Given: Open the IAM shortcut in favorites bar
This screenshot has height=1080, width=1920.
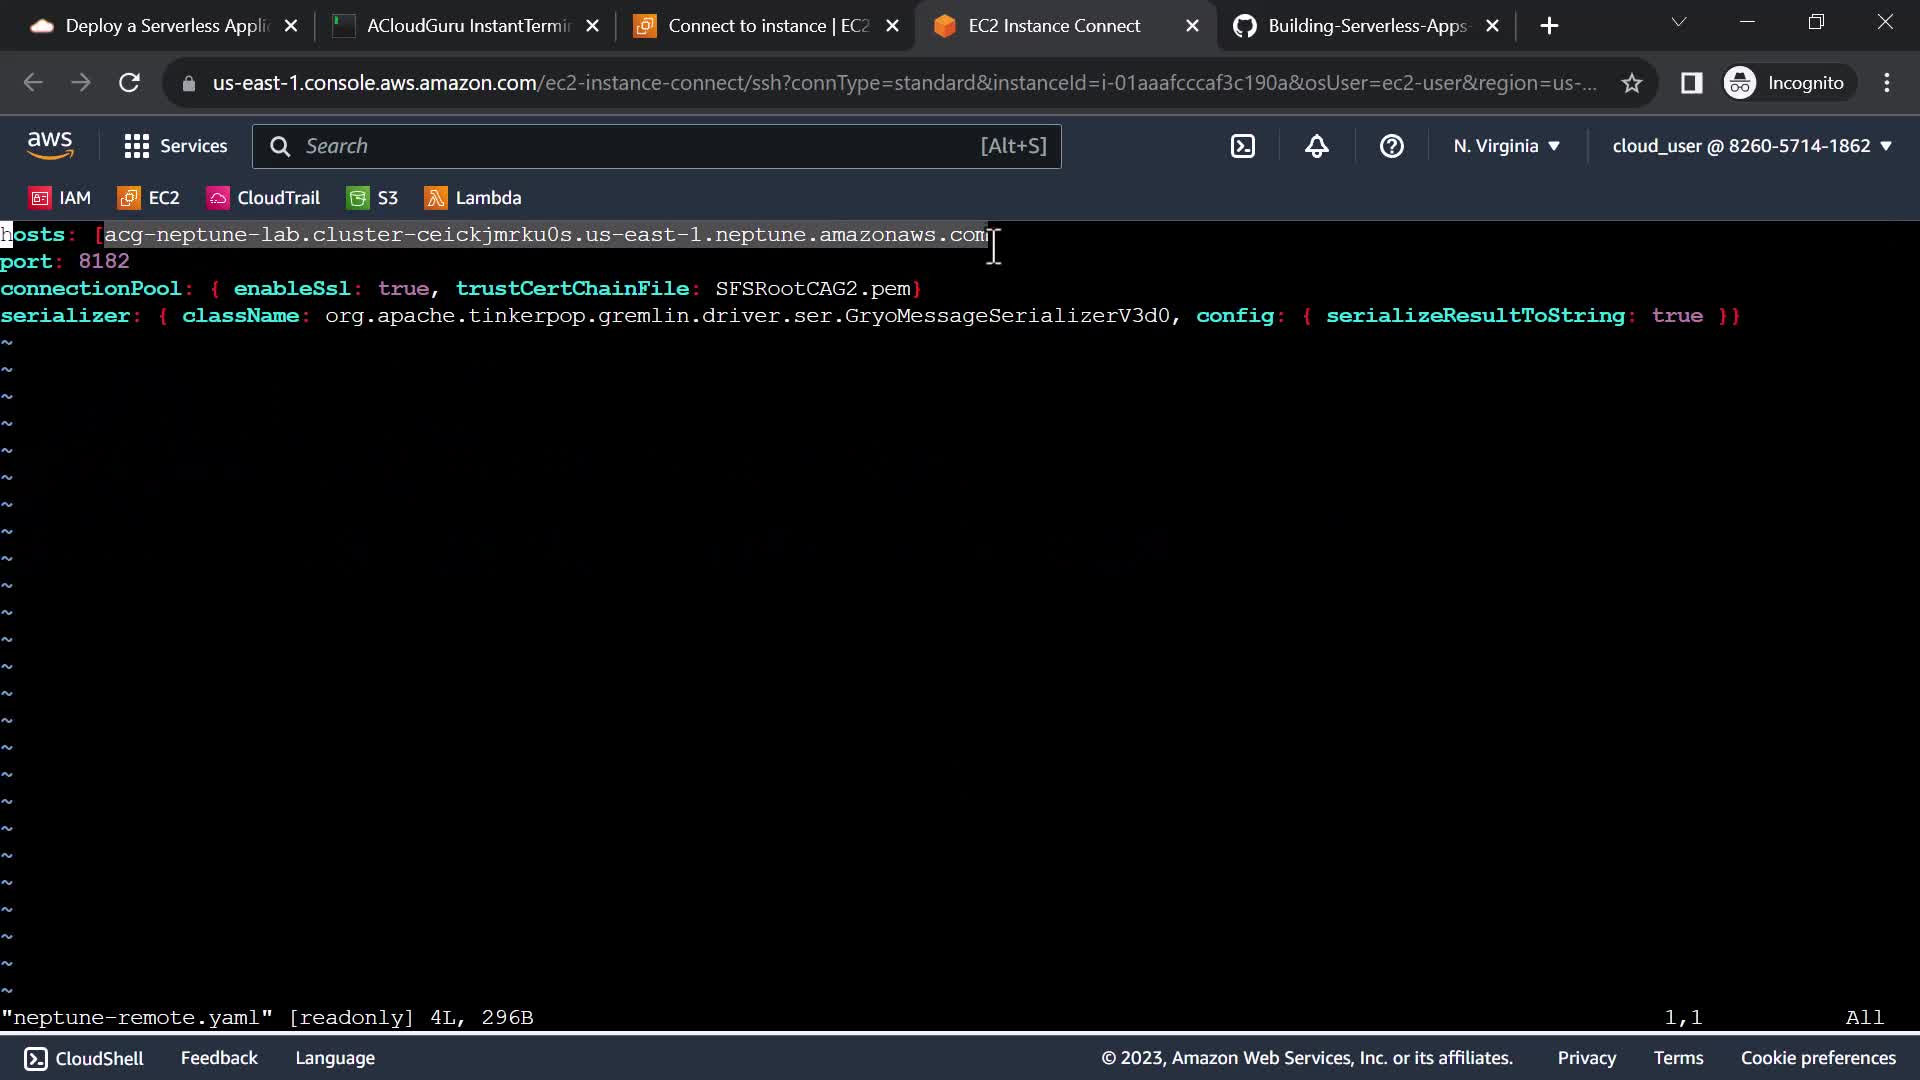Looking at the screenshot, I should [x=61, y=198].
